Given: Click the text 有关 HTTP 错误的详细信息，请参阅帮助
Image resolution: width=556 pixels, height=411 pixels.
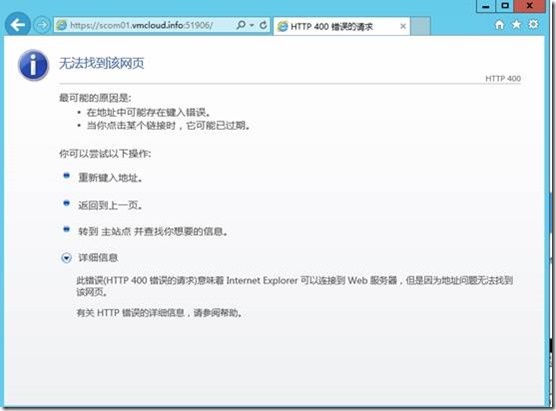Looking at the screenshot, I should point(160,313).
